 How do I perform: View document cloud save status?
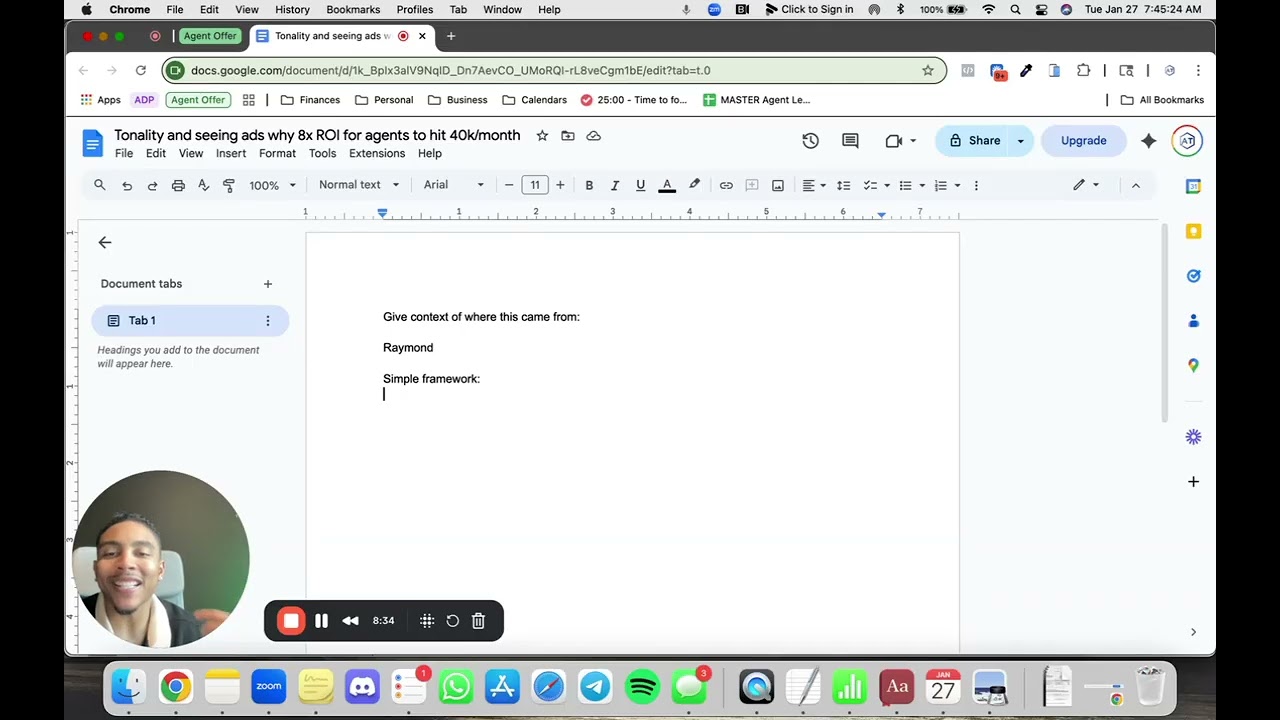pyautogui.click(x=594, y=135)
